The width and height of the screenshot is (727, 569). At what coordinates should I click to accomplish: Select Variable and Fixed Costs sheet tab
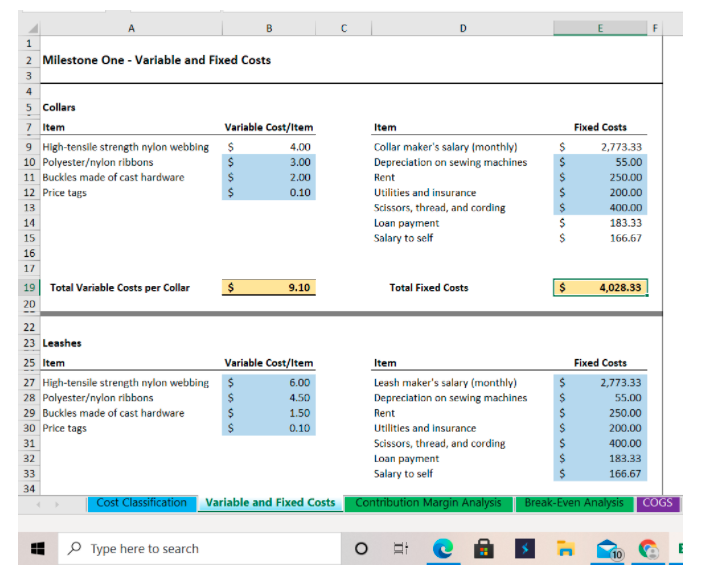coord(270,503)
